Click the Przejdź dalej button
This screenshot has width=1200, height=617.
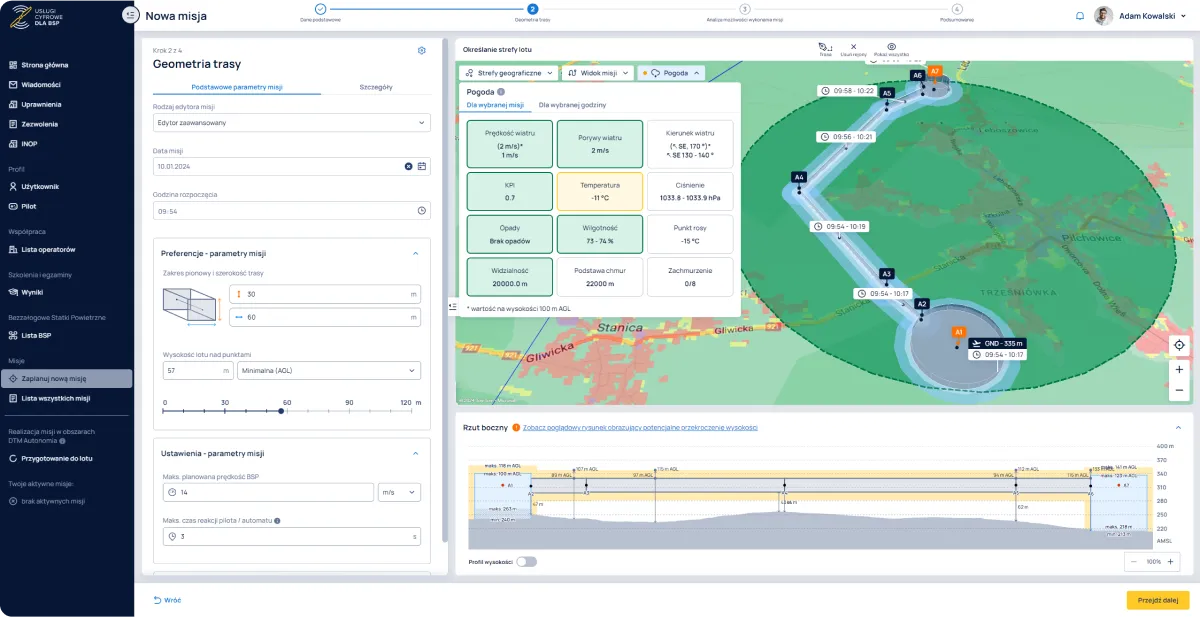click(x=1157, y=600)
